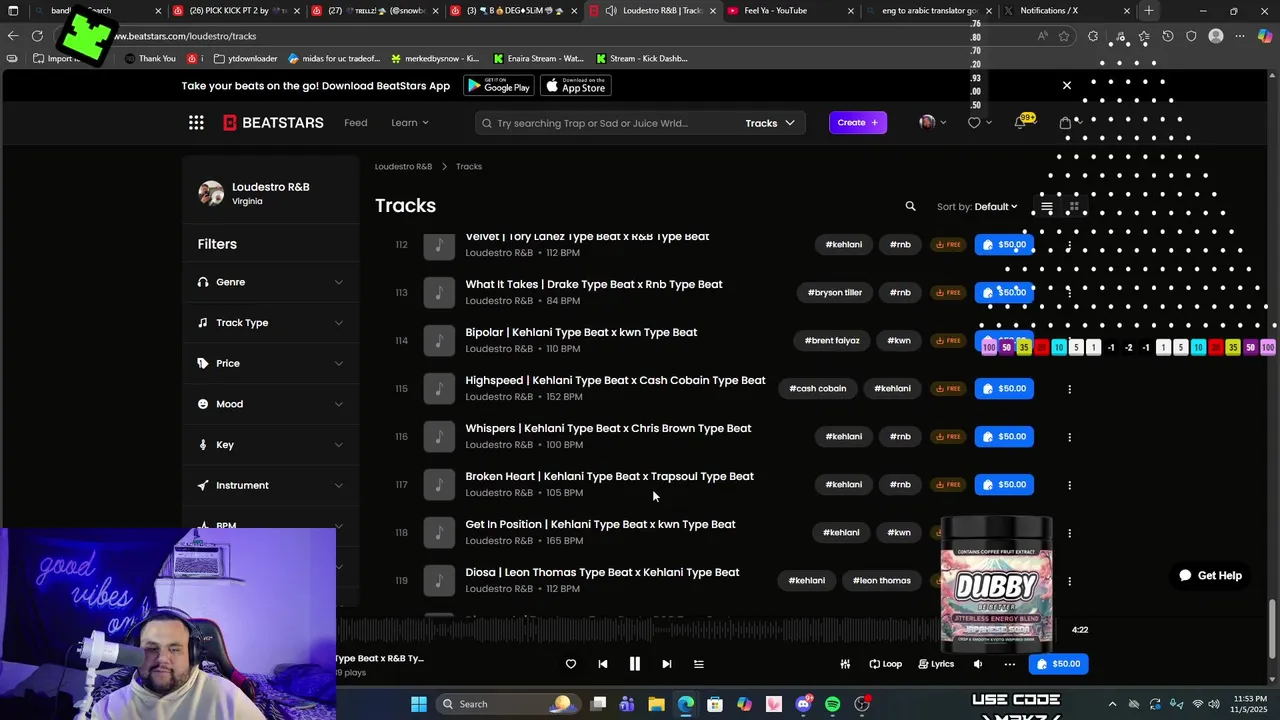This screenshot has height=720, width=1280.
Task: Toggle Loop in the player bar
Action: 885,664
